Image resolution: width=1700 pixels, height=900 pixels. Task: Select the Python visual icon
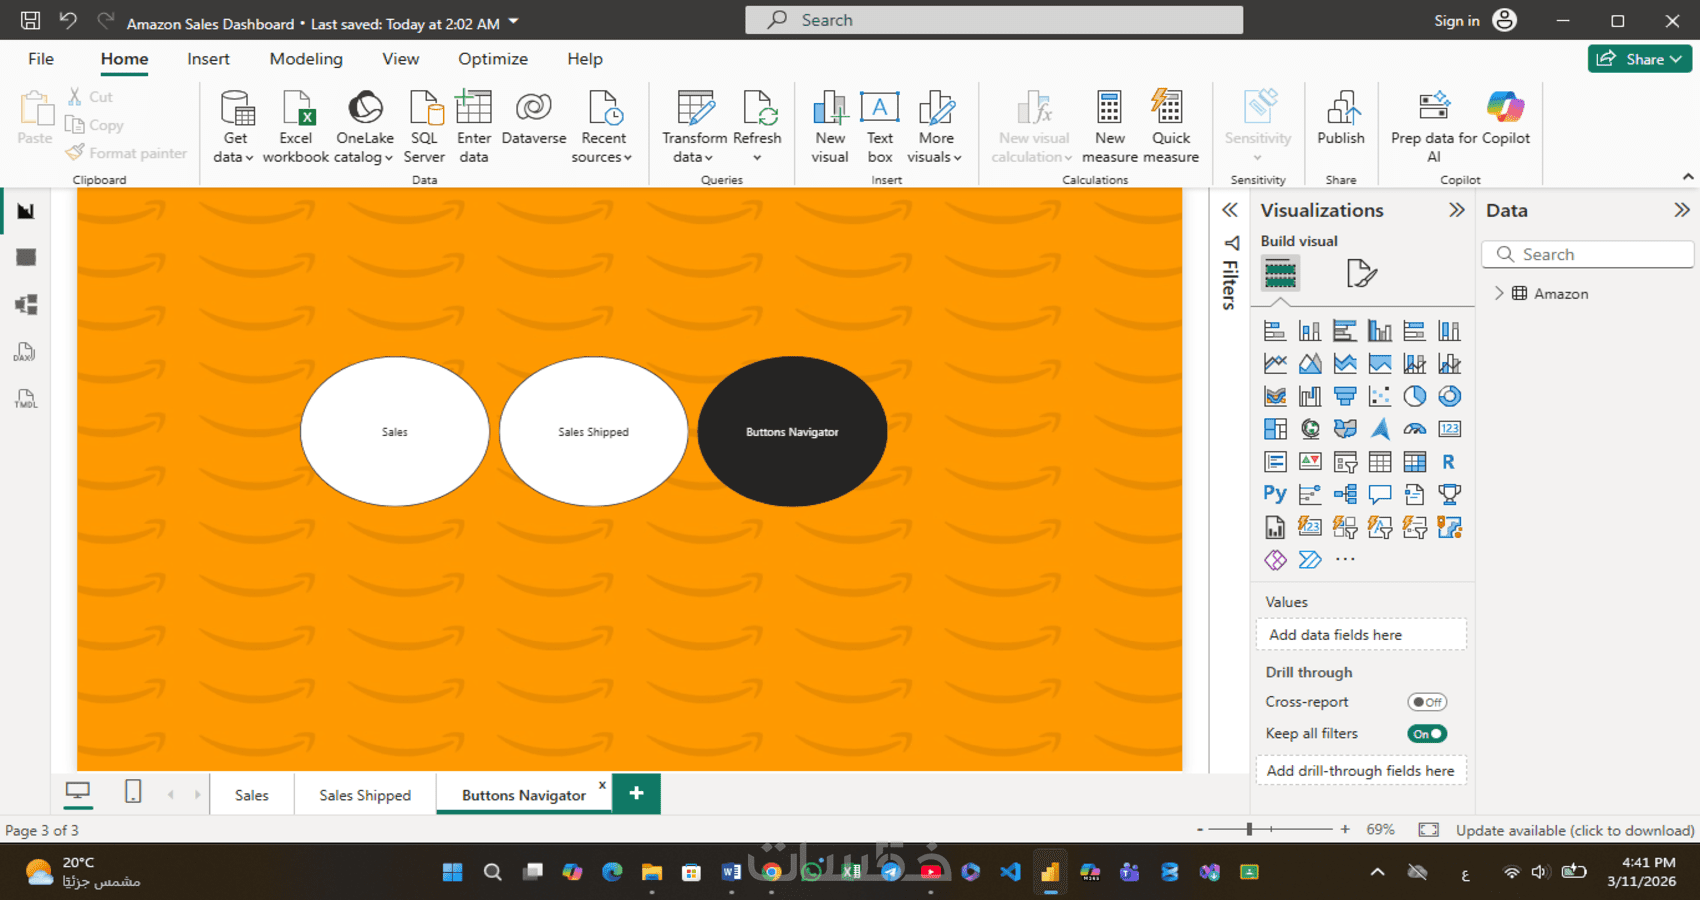click(1275, 494)
